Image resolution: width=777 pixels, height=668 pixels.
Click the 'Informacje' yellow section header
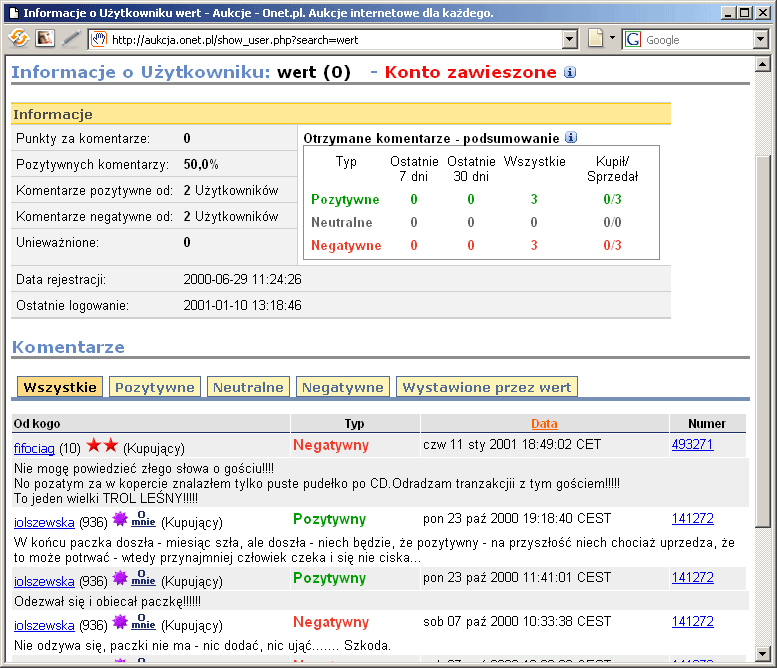pos(341,114)
